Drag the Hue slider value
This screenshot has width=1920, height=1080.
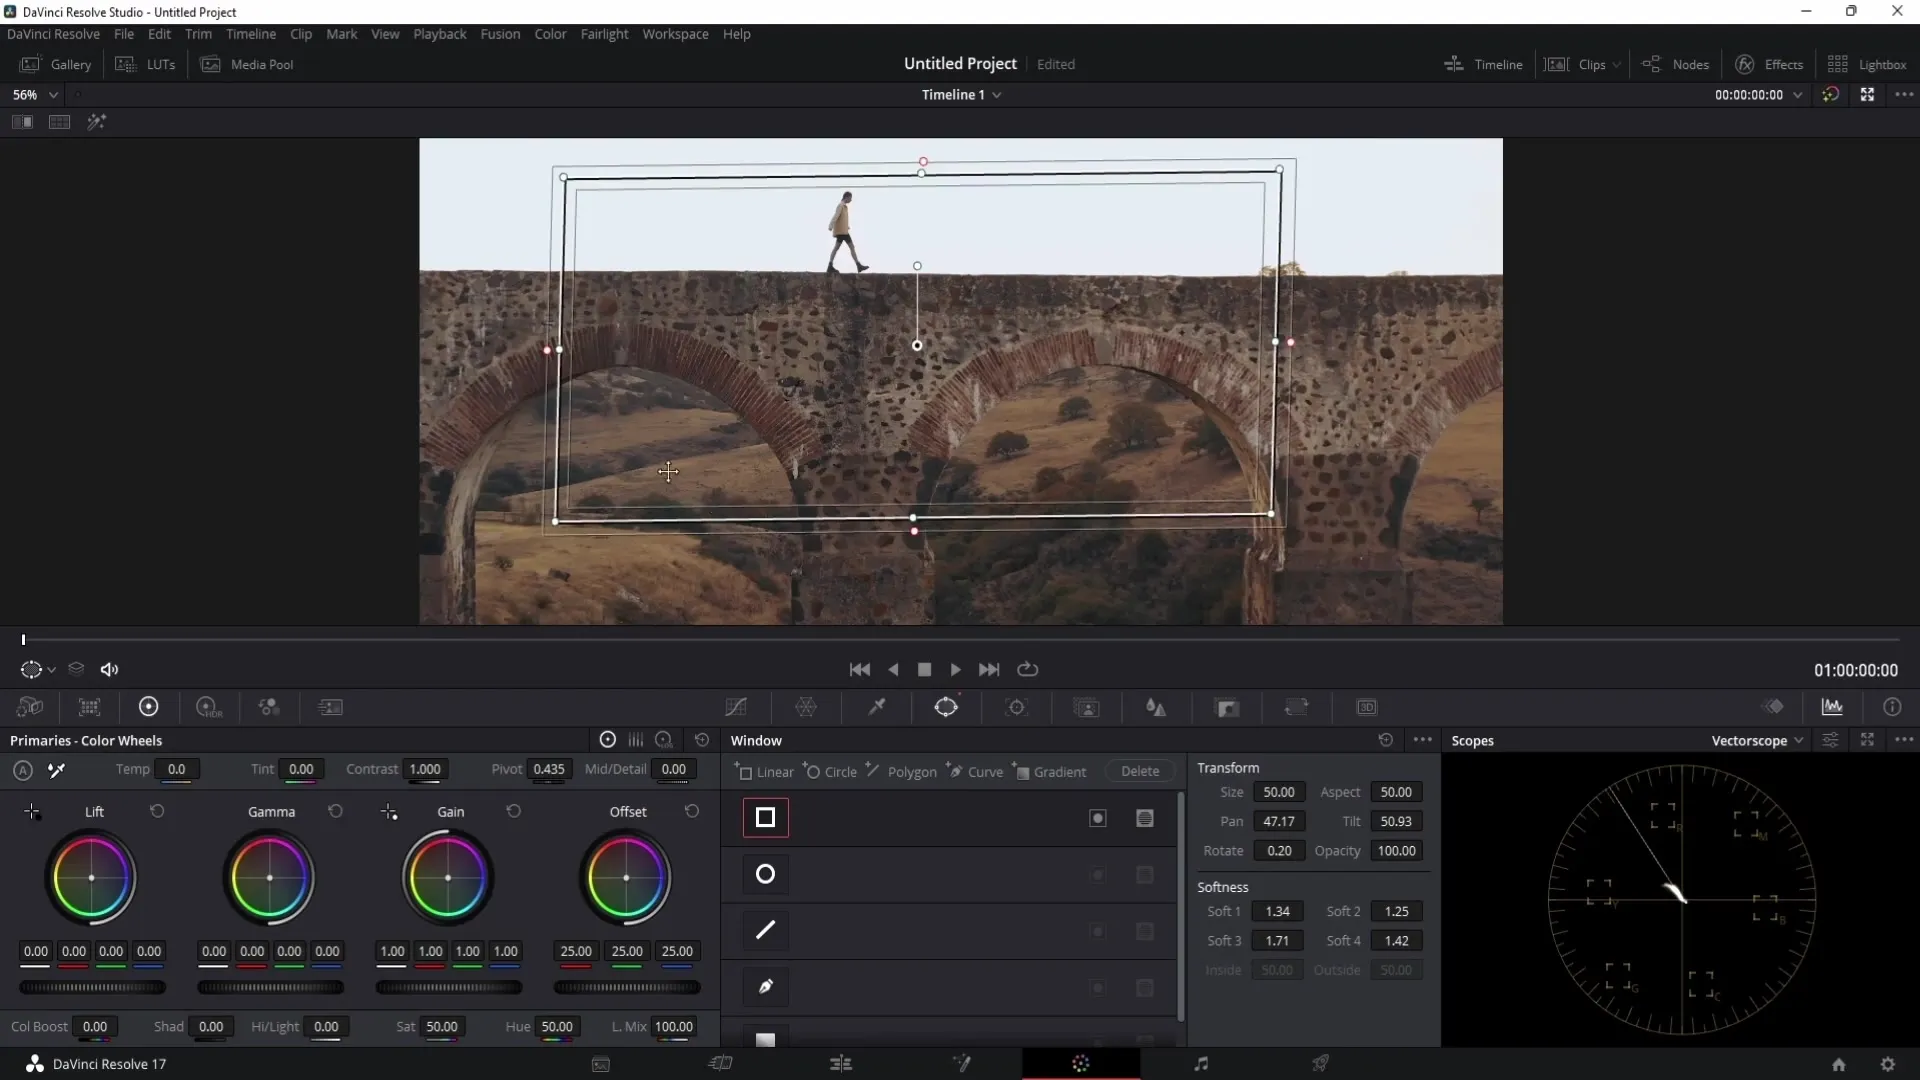point(555,1026)
